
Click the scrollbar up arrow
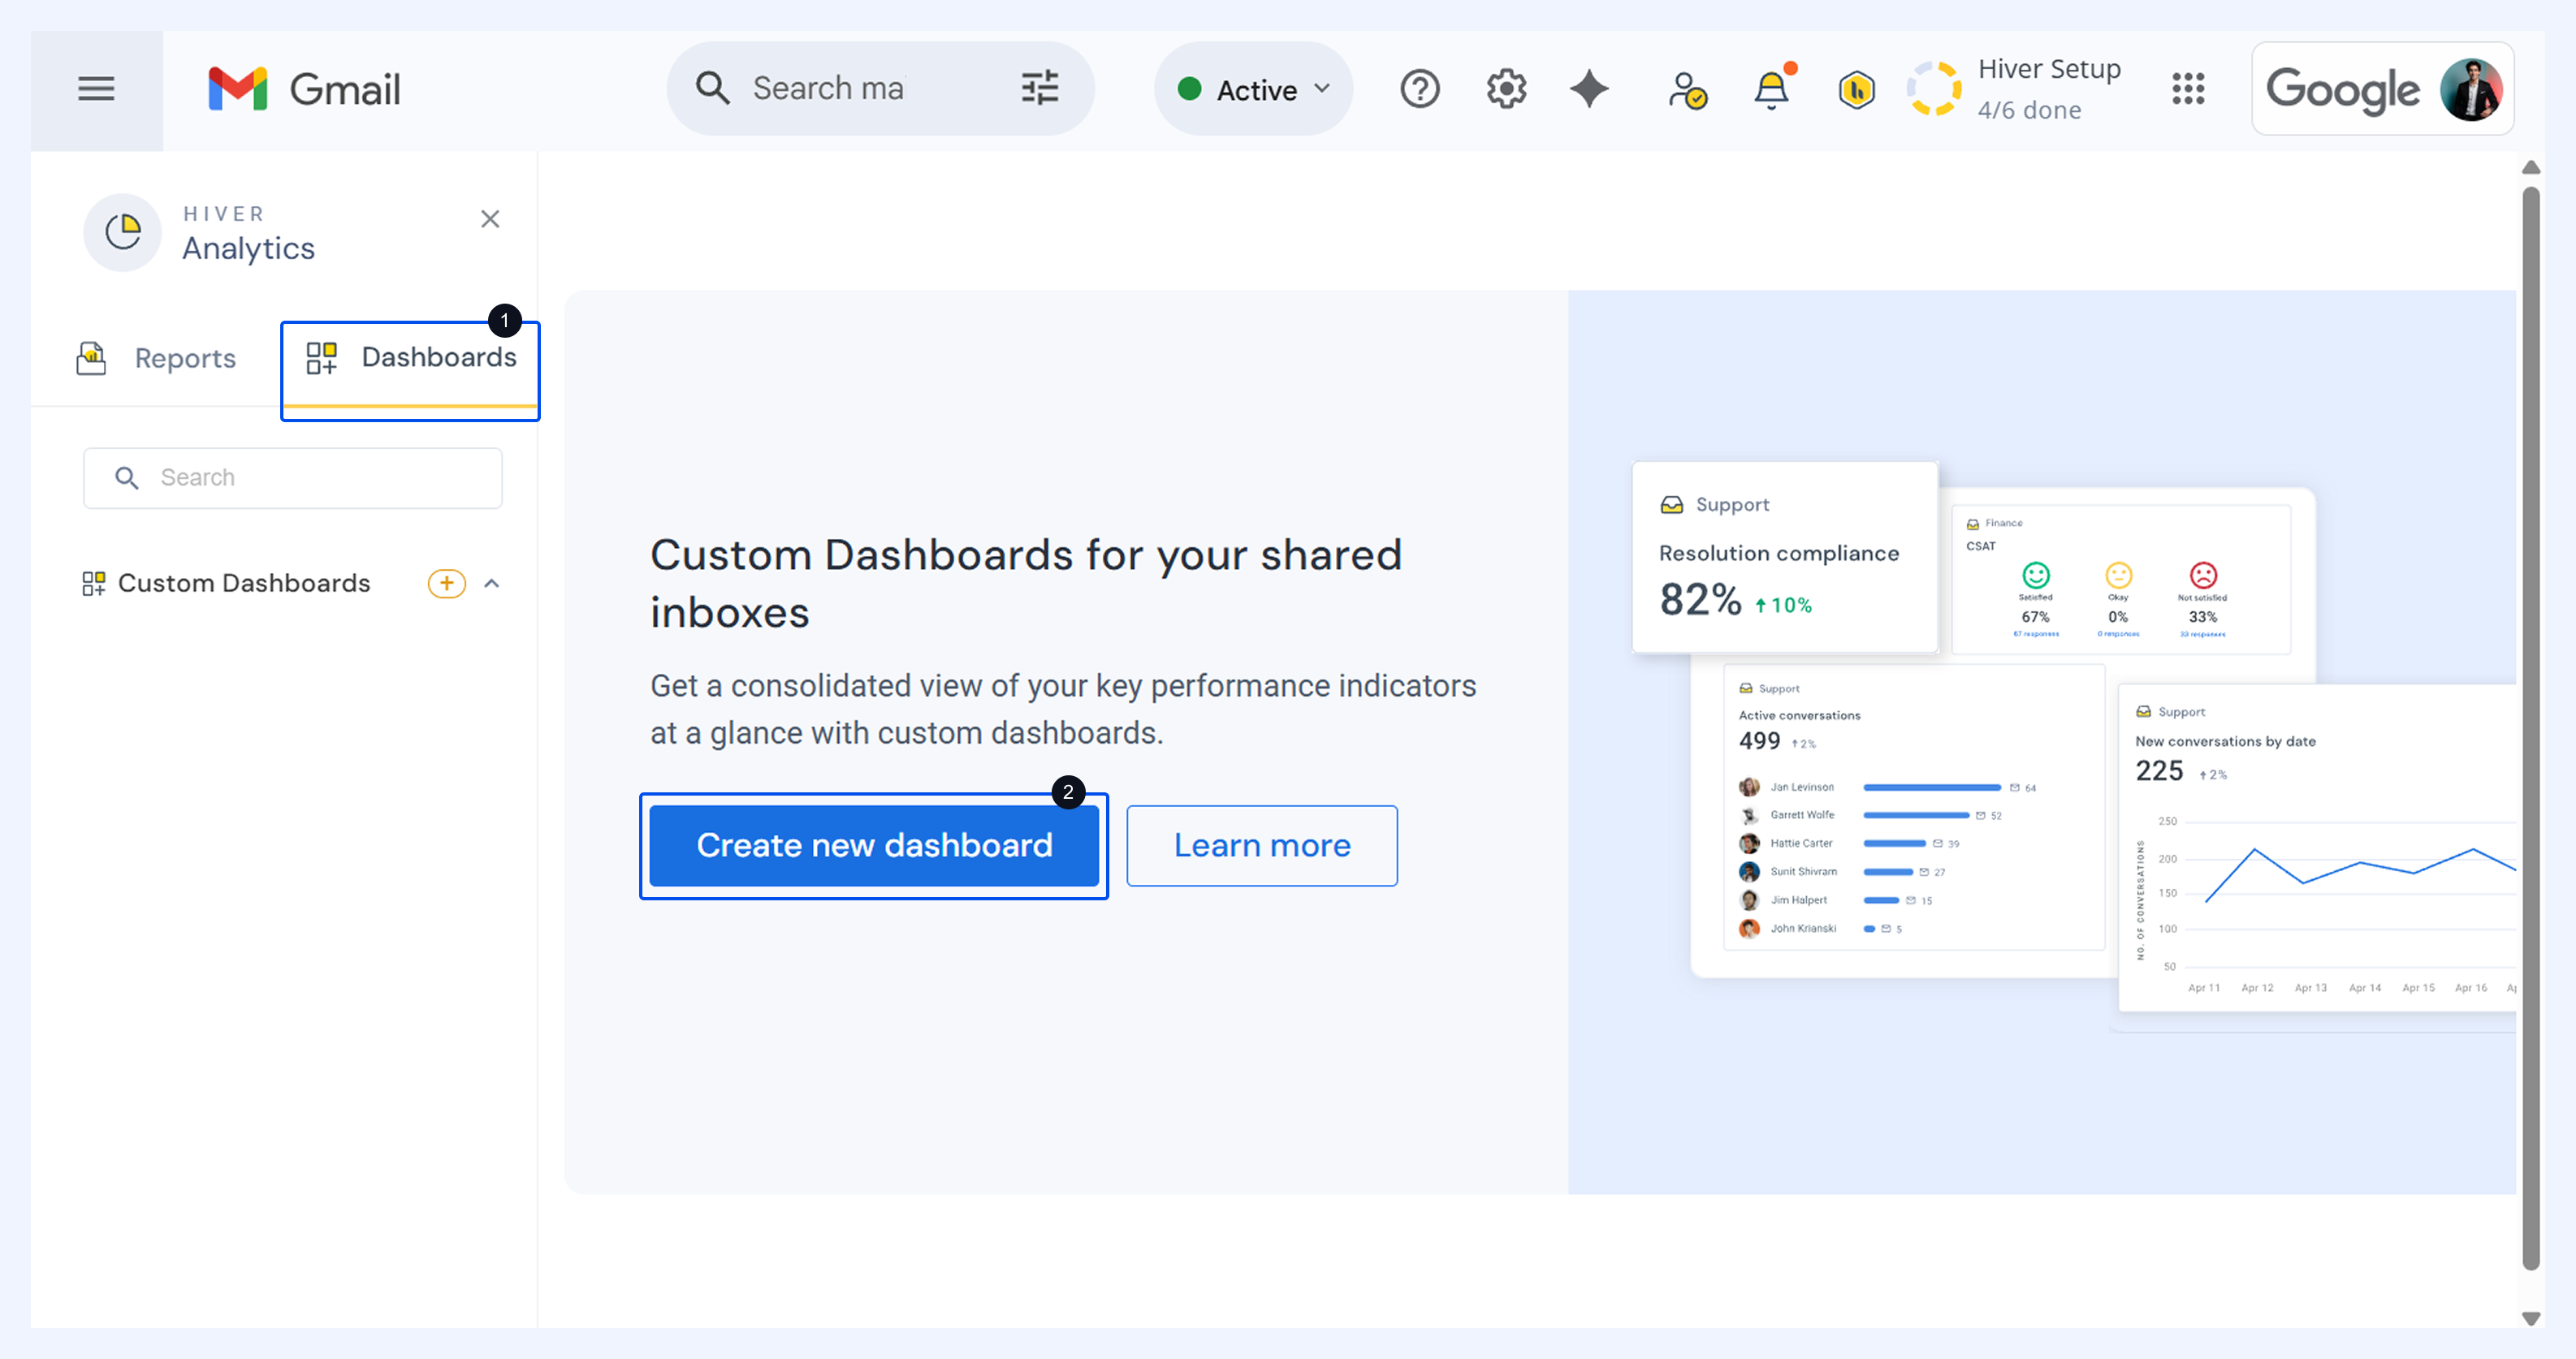pos(2532,168)
